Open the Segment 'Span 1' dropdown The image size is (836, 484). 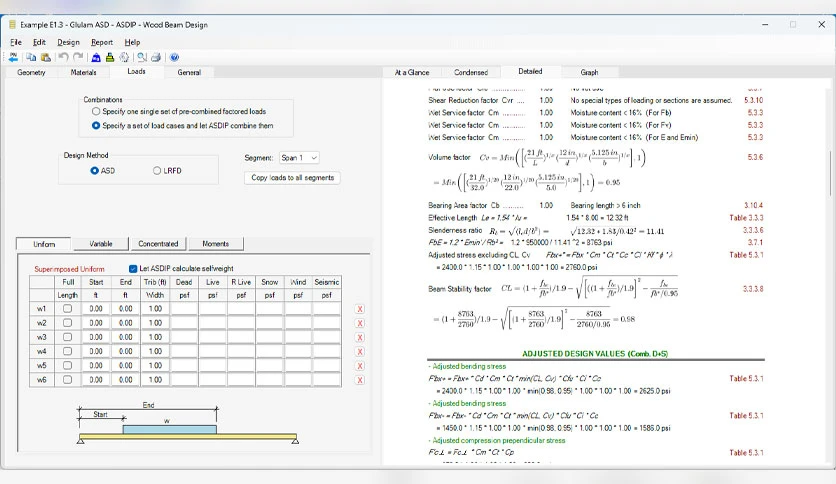click(x=299, y=158)
